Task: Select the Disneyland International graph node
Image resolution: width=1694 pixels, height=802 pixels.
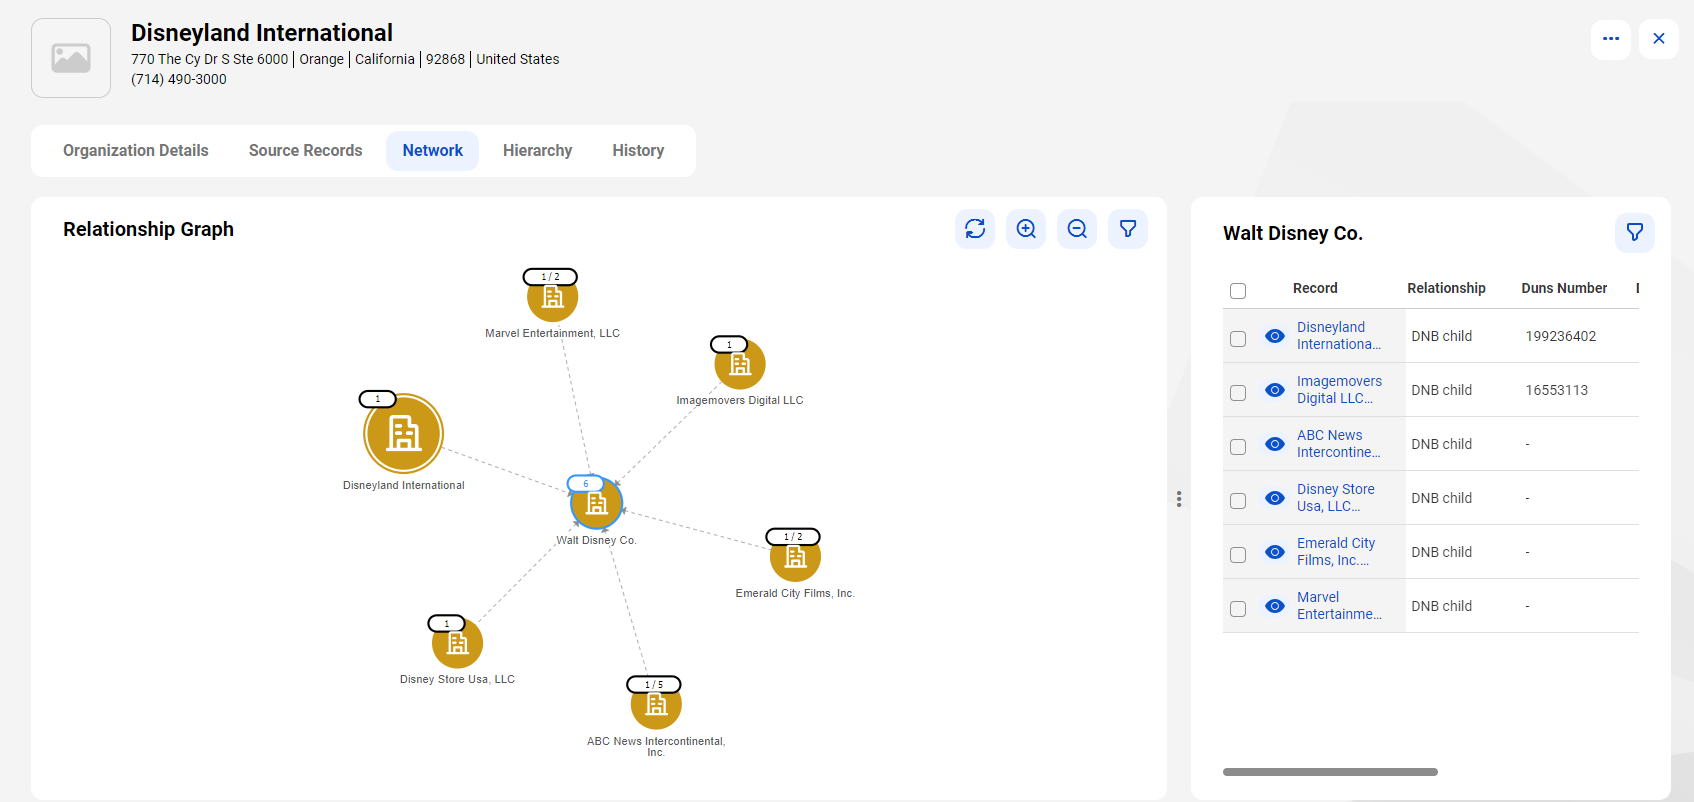Action: [x=404, y=433]
